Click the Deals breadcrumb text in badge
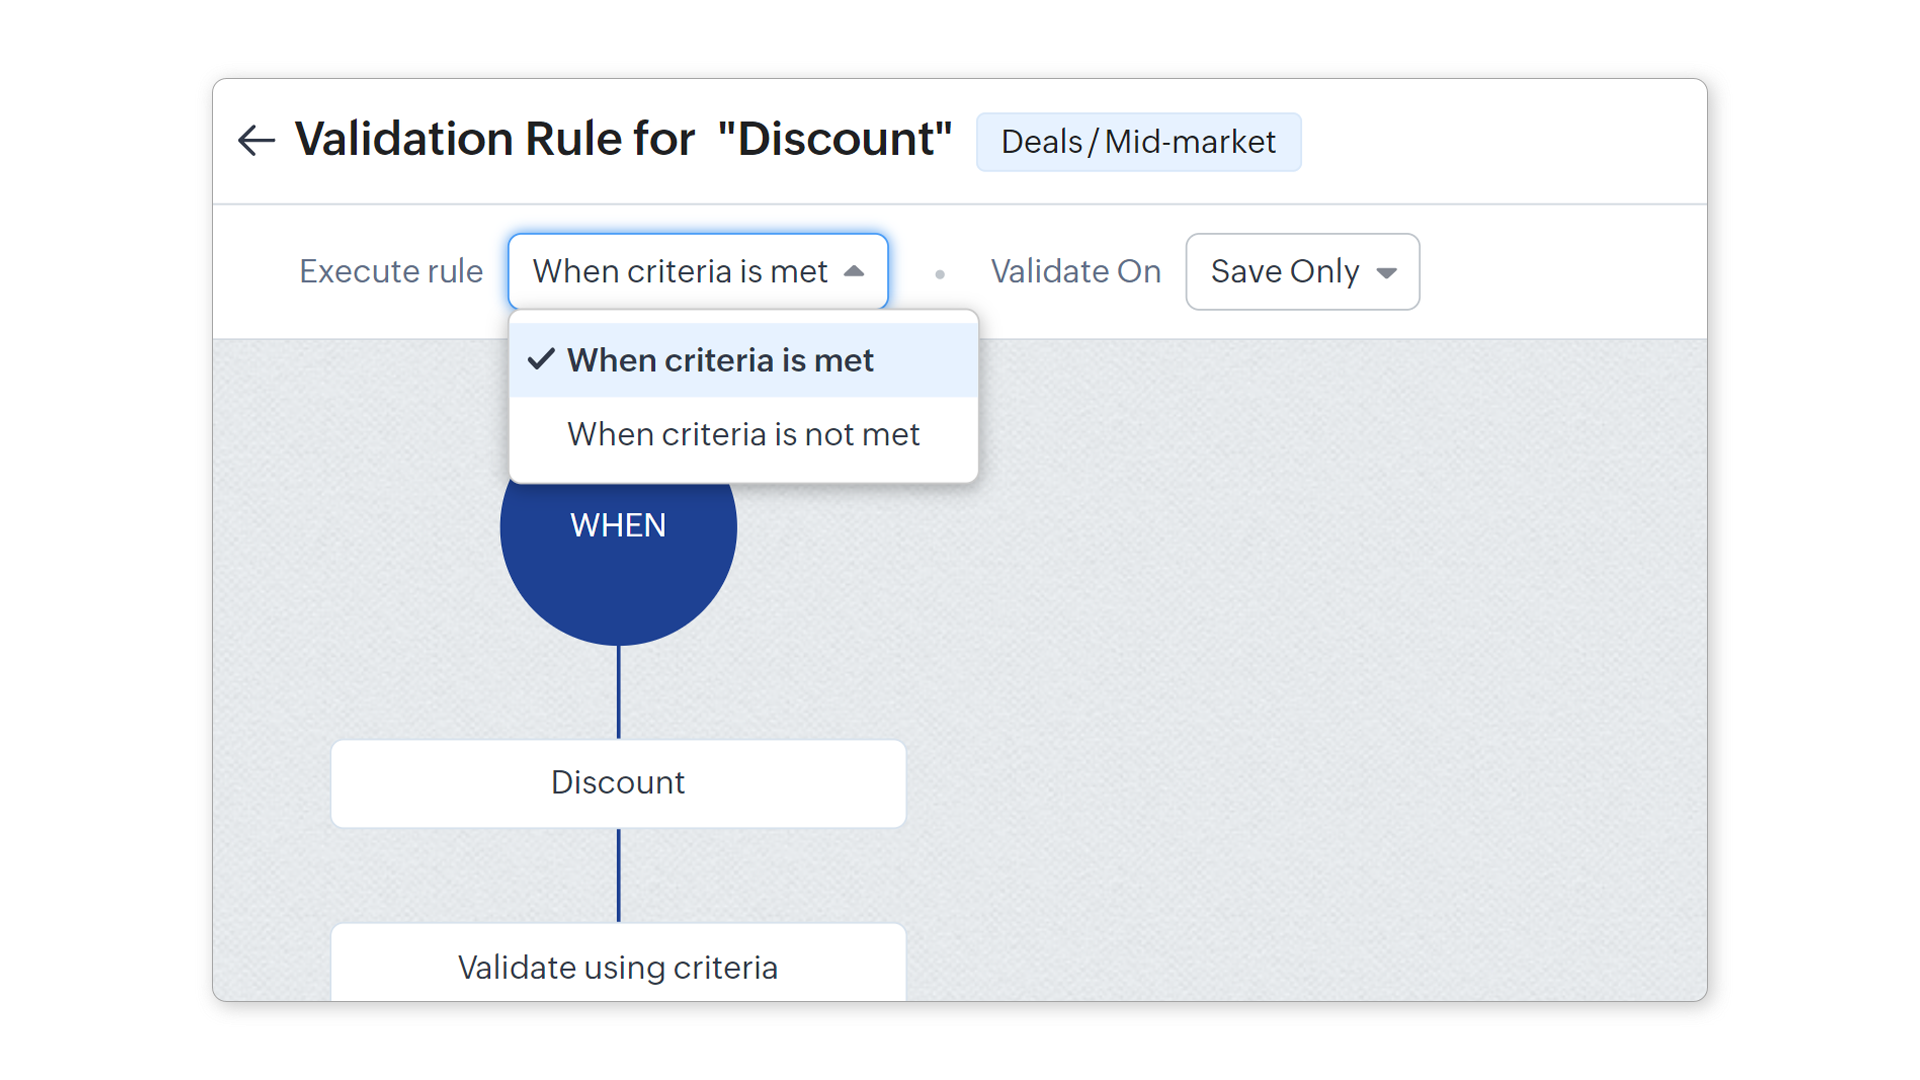This screenshot has width=1920, height=1080. pyautogui.click(x=1041, y=142)
